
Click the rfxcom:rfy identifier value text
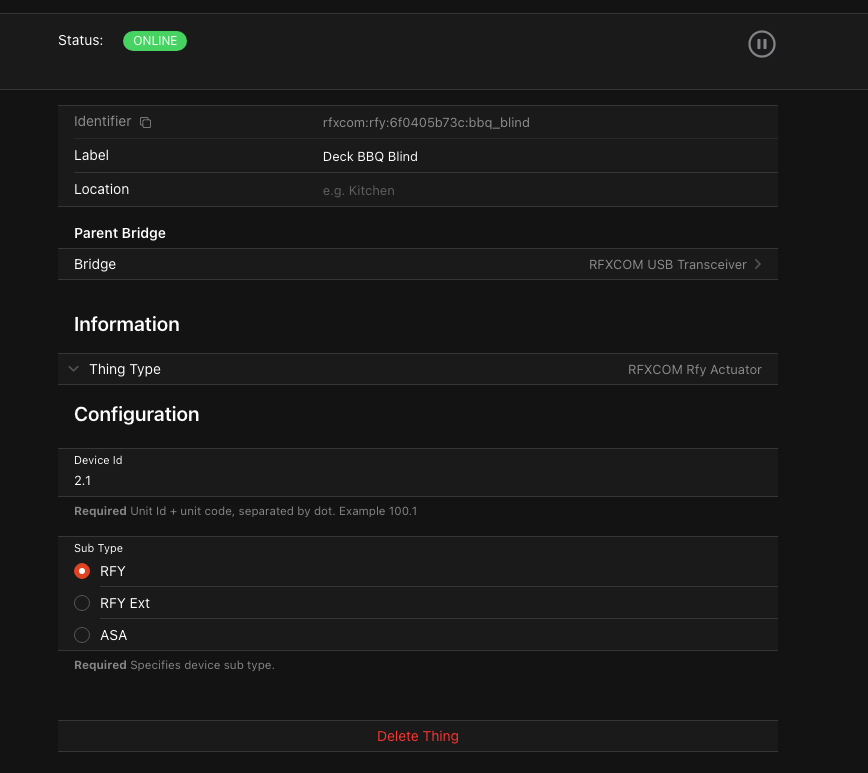426,122
